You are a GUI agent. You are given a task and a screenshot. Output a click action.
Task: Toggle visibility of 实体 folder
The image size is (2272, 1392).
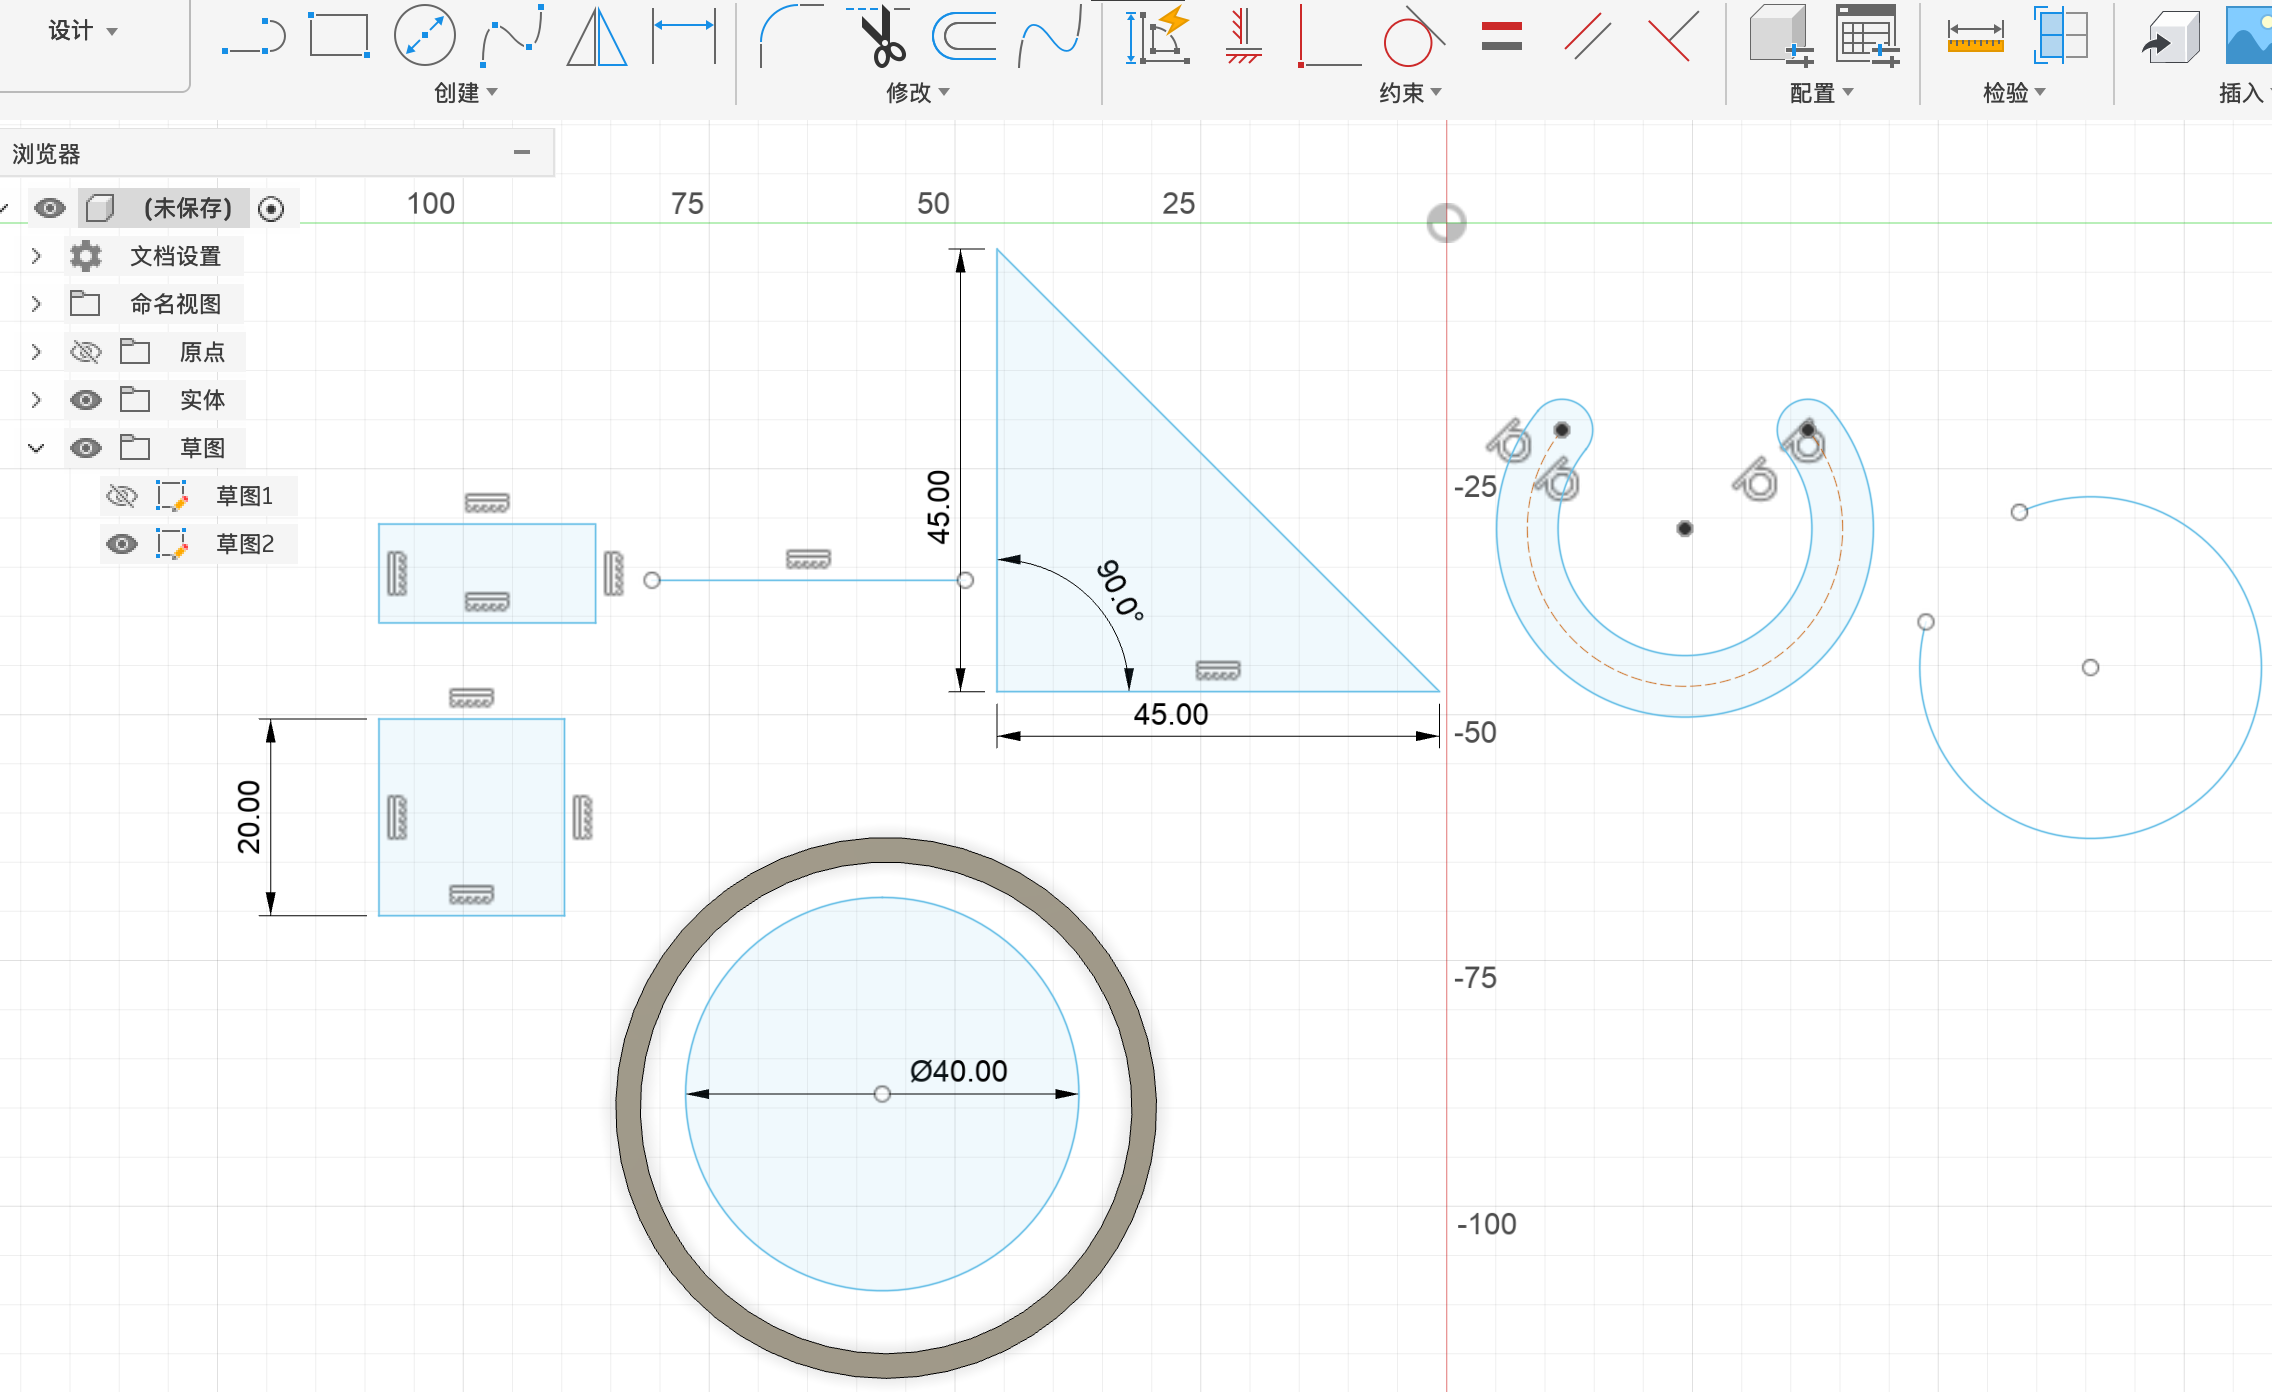(86, 400)
